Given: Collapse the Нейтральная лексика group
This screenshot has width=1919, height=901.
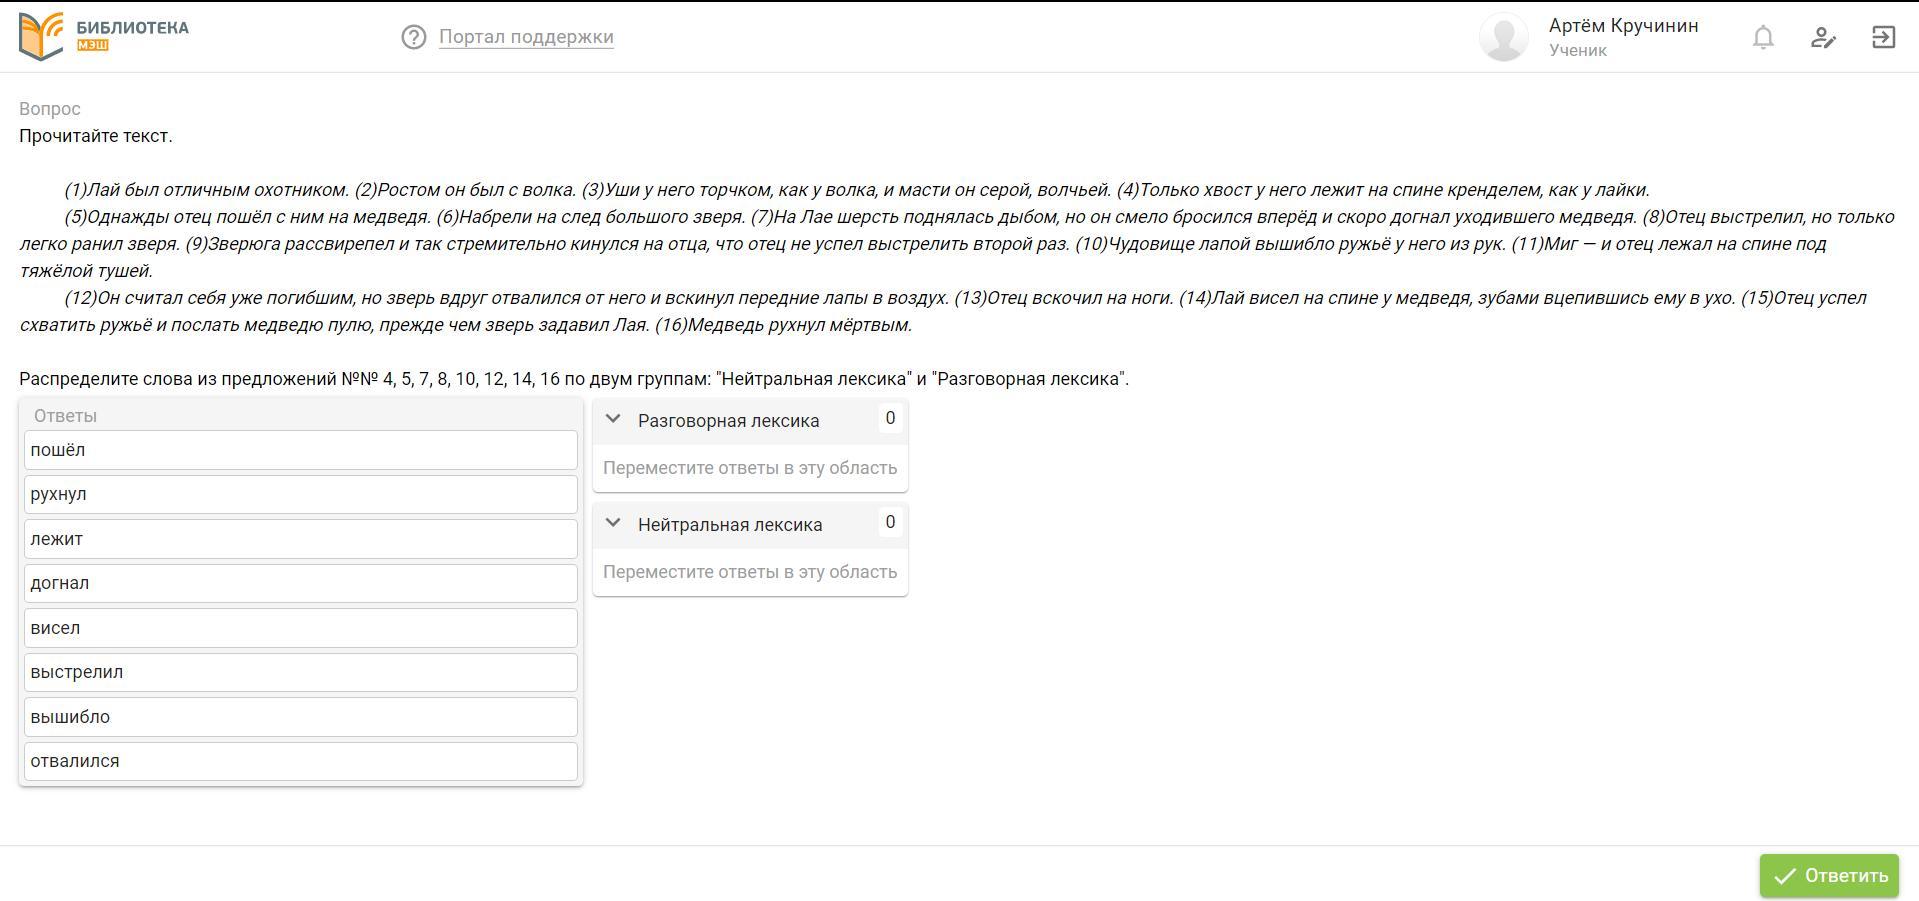Looking at the screenshot, I should click(614, 524).
